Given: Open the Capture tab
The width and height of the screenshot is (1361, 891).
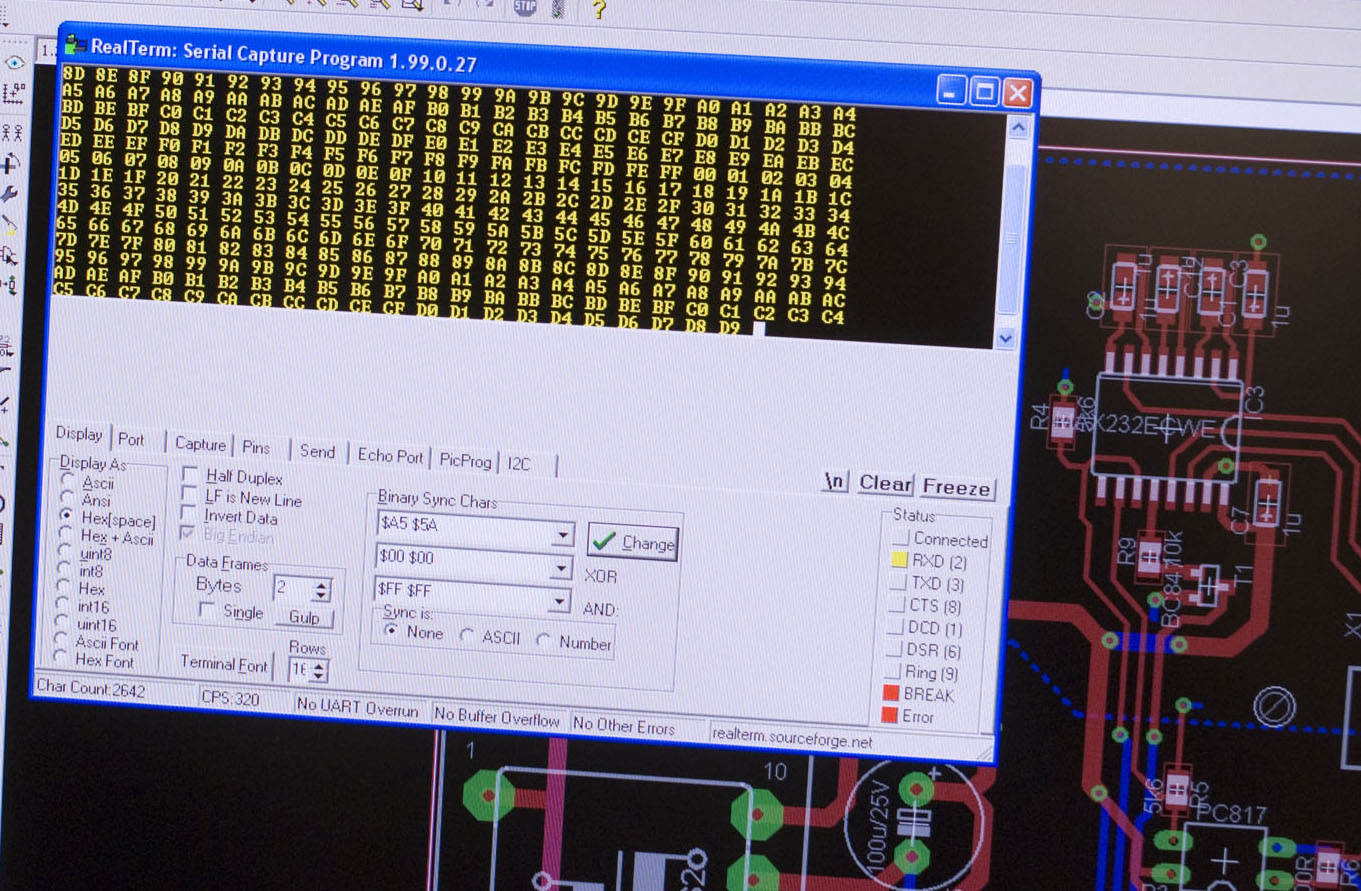Looking at the screenshot, I should click(x=200, y=443).
